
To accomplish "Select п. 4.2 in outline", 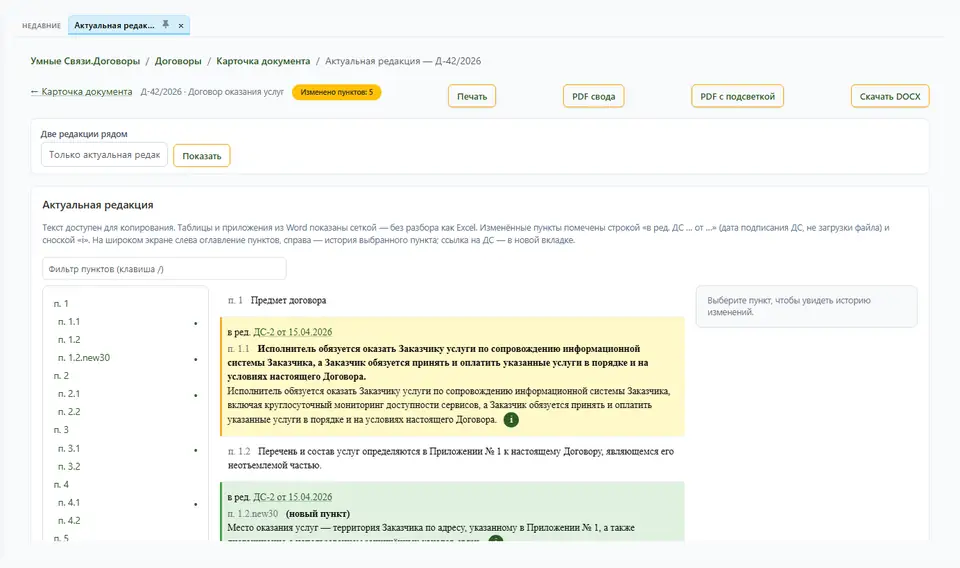I will [x=69, y=520].
